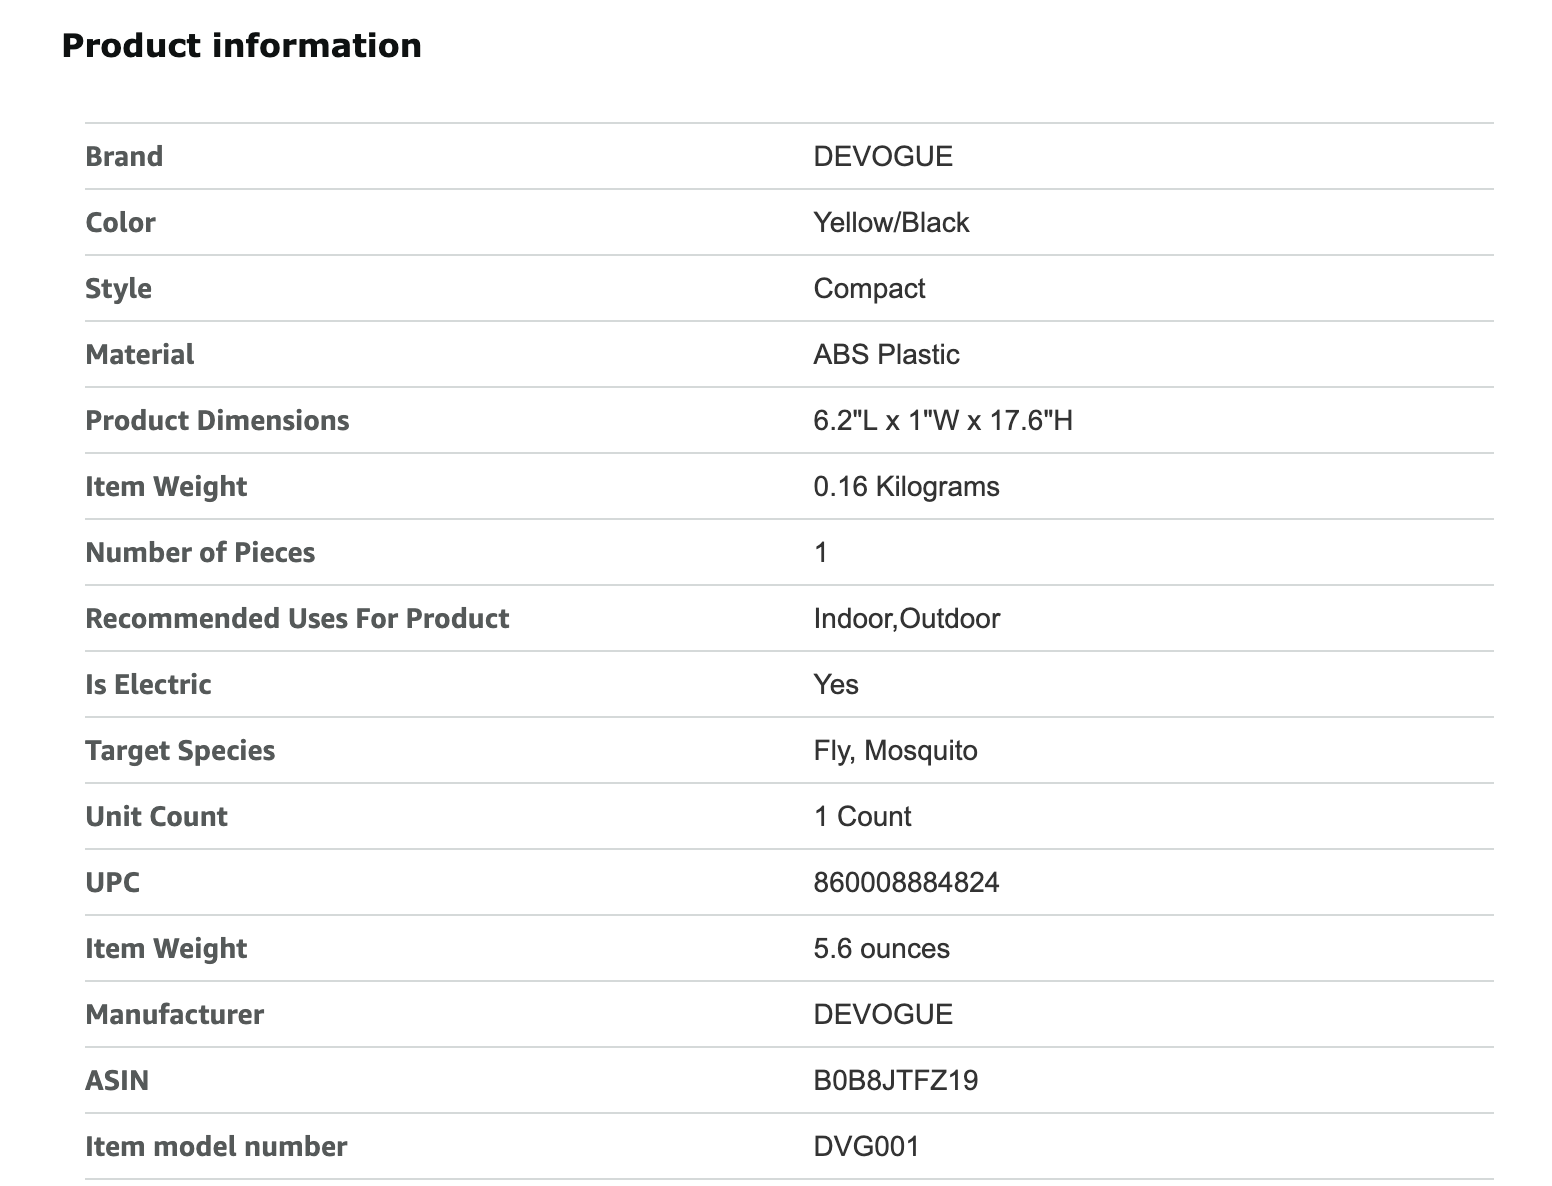The width and height of the screenshot is (1552, 1186).
Task: Click the DEVOGUE brand value
Action: pyautogui.click(x=883, y=156)
